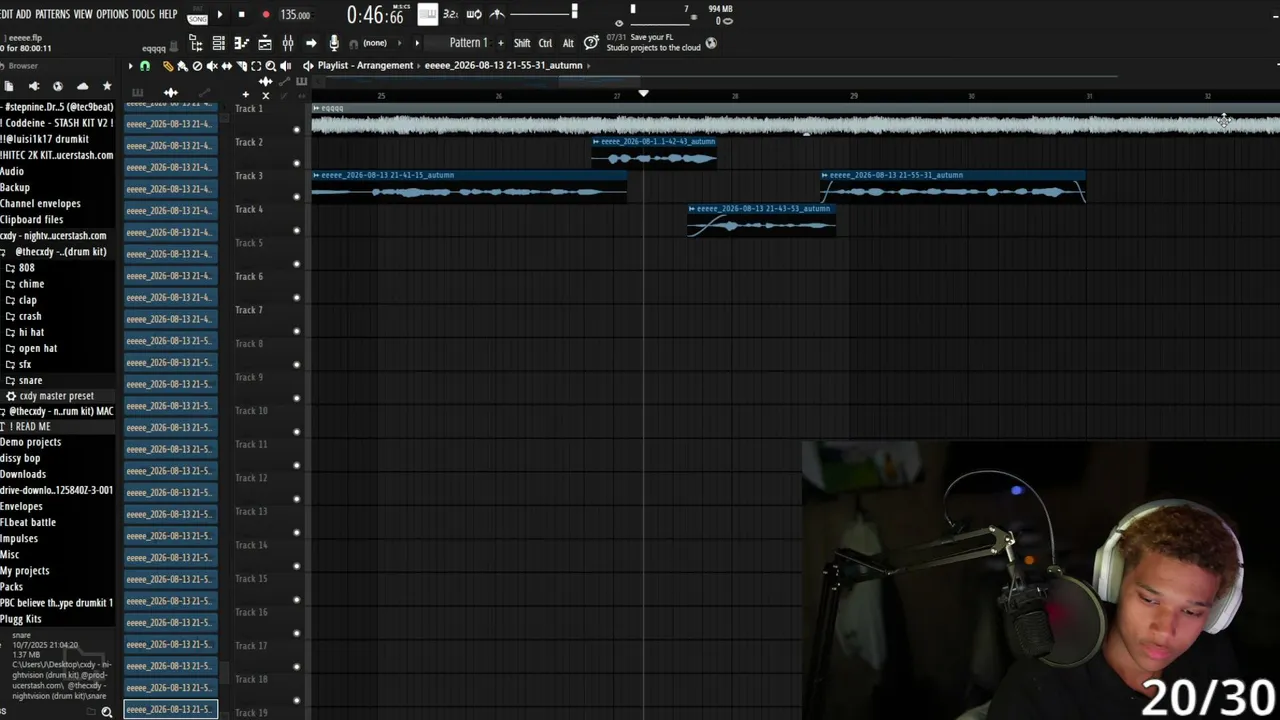Click the microphone recording icon
1280x720 pixels.
click(334, 43)
